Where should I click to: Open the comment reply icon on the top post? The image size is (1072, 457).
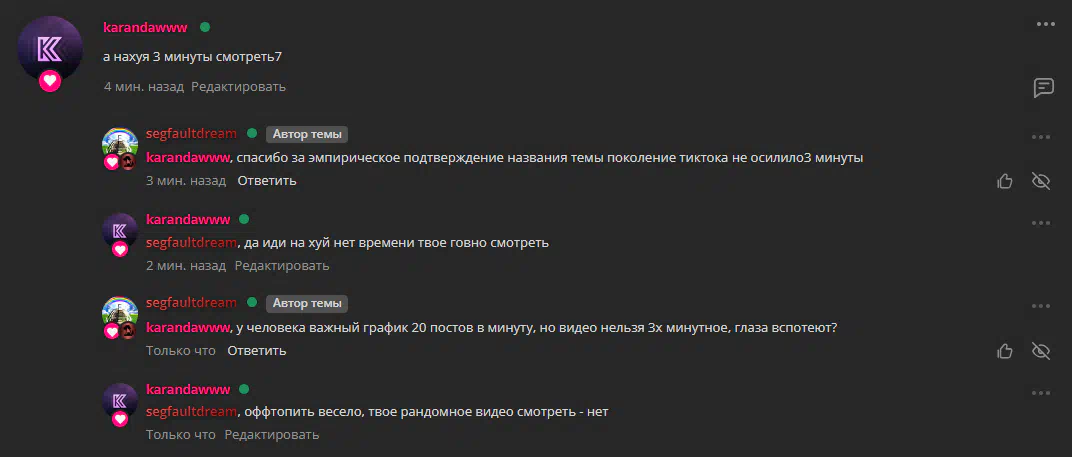tap(1043, 88)
